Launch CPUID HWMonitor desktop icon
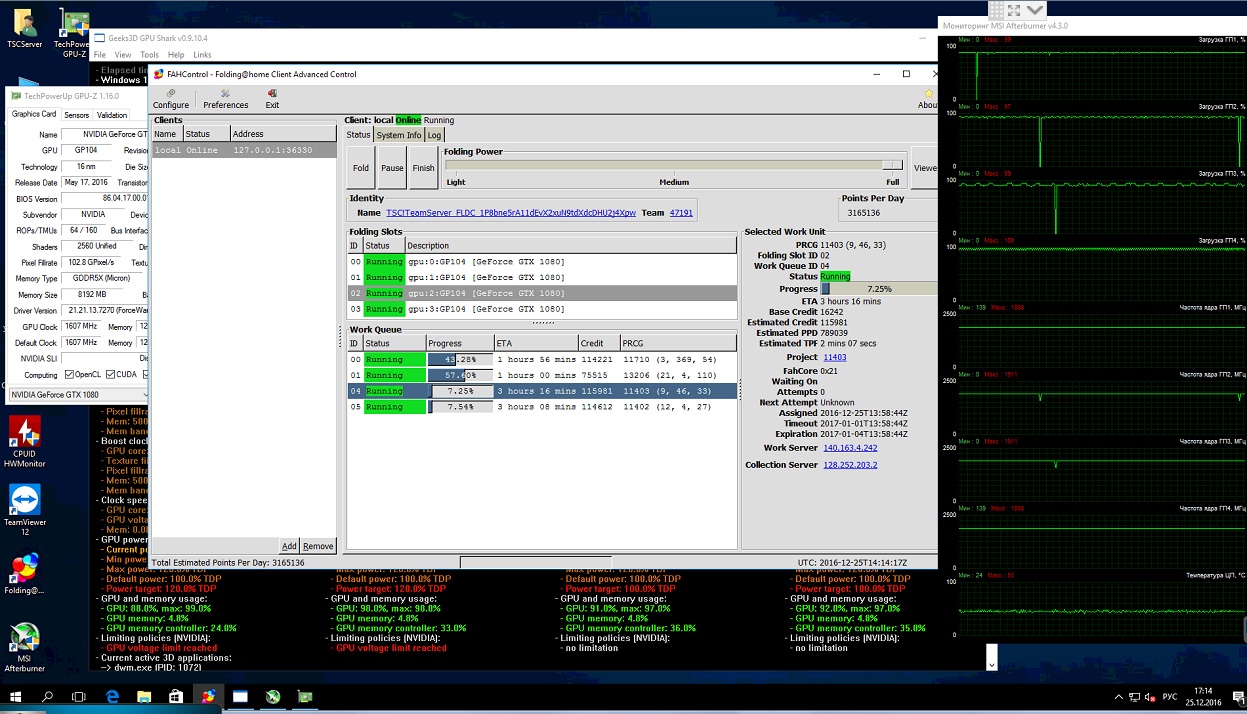Screen dimensions: 1247x714 24,441
